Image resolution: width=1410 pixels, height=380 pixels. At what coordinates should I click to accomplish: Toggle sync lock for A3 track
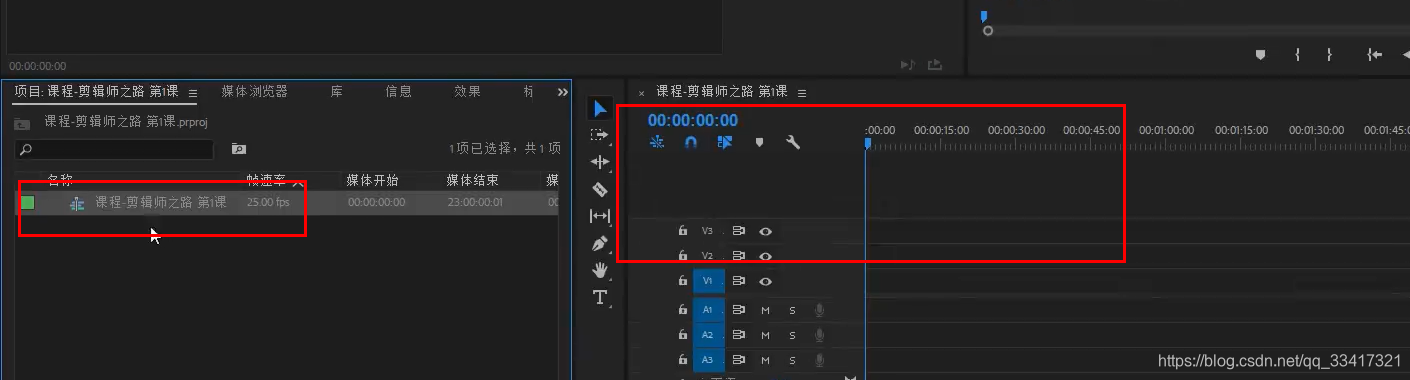pos(739,360)
